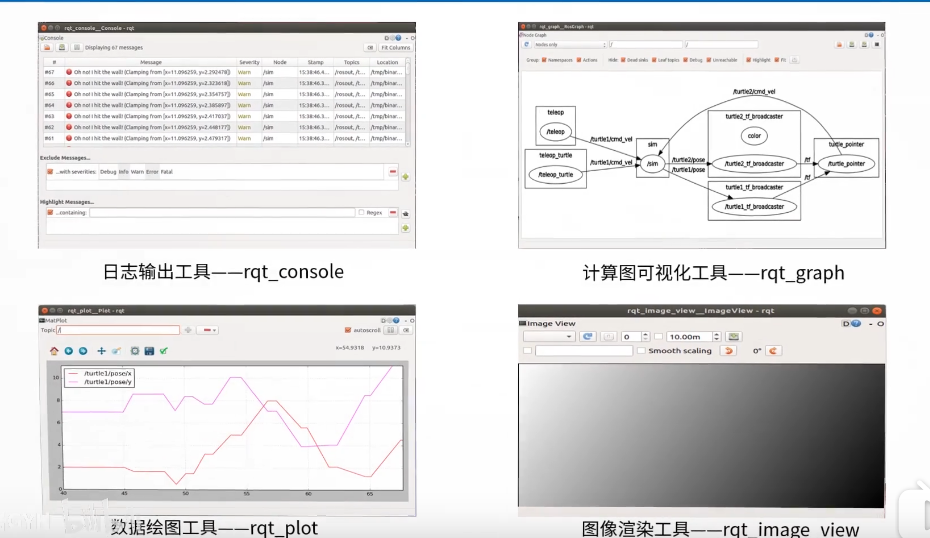
Task: Click Topic input field in rqt_plot
Action: (118, 330)
